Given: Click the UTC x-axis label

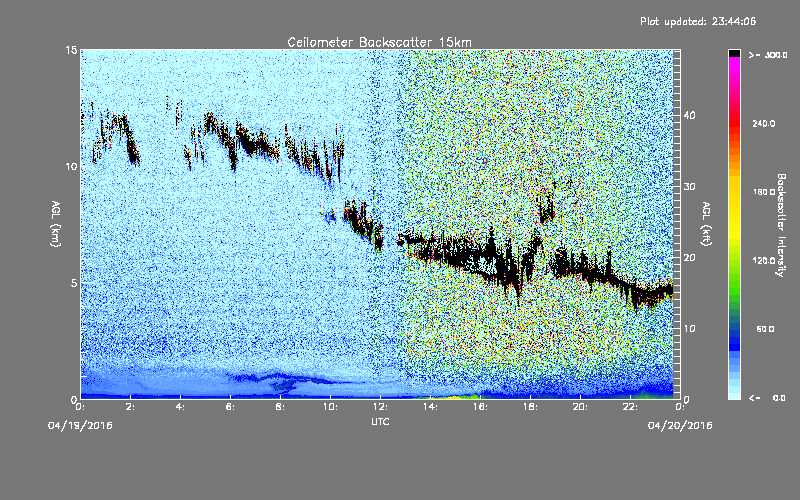Looking at the screenshot, I should tap(380, 421).
